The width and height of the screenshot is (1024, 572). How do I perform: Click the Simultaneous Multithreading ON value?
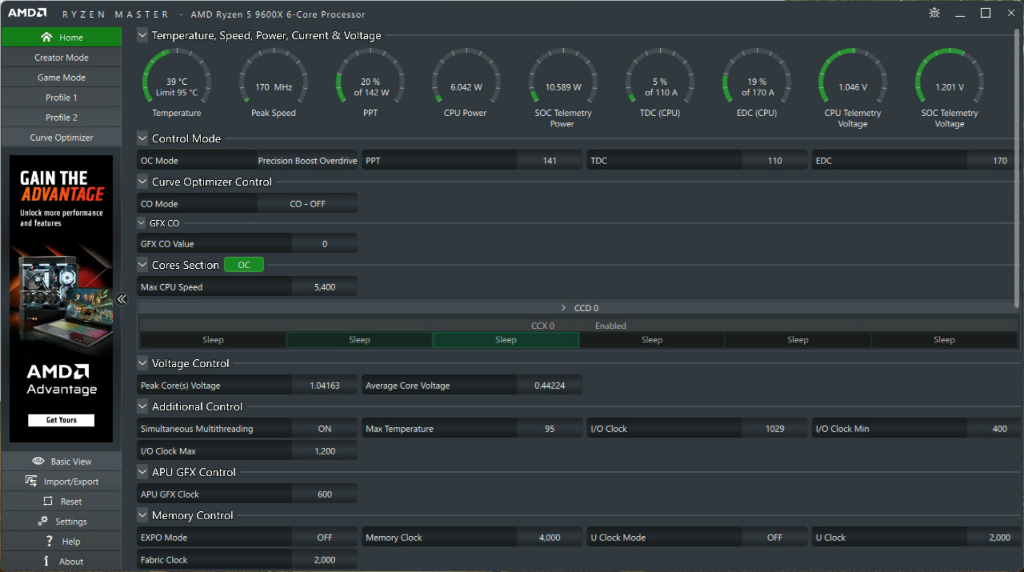tap(325, 428)
